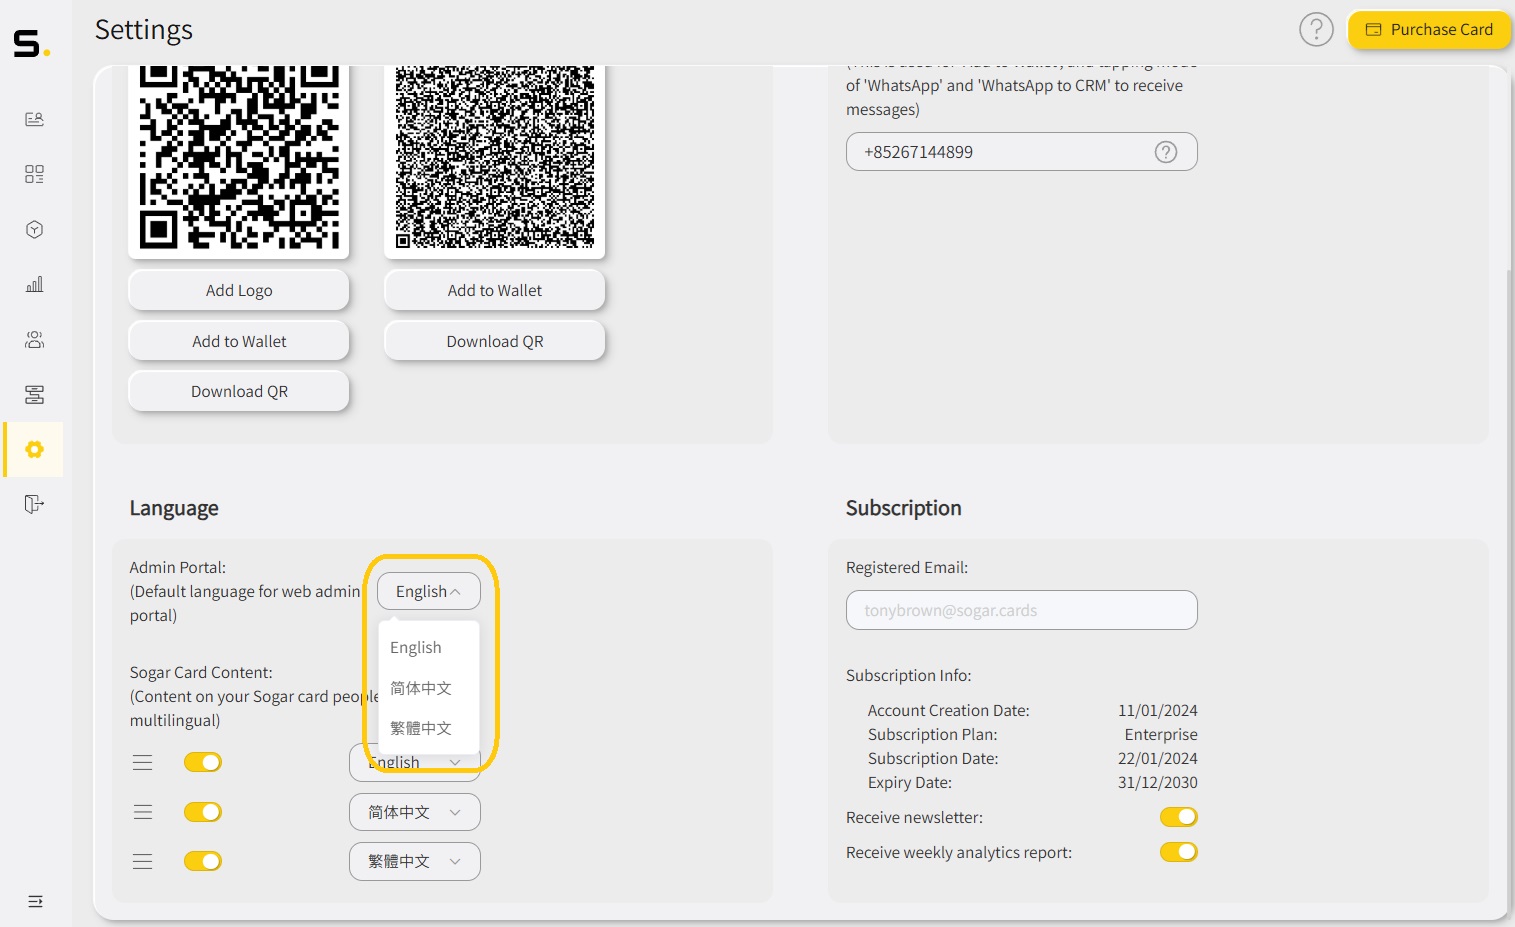Disable the 简体中文 card content toggle

click(203, 812)
